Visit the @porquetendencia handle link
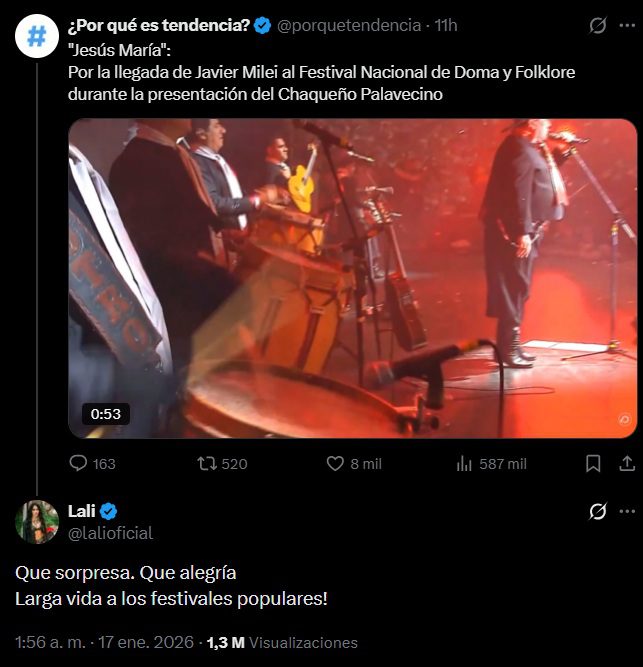 pos(348,26)
